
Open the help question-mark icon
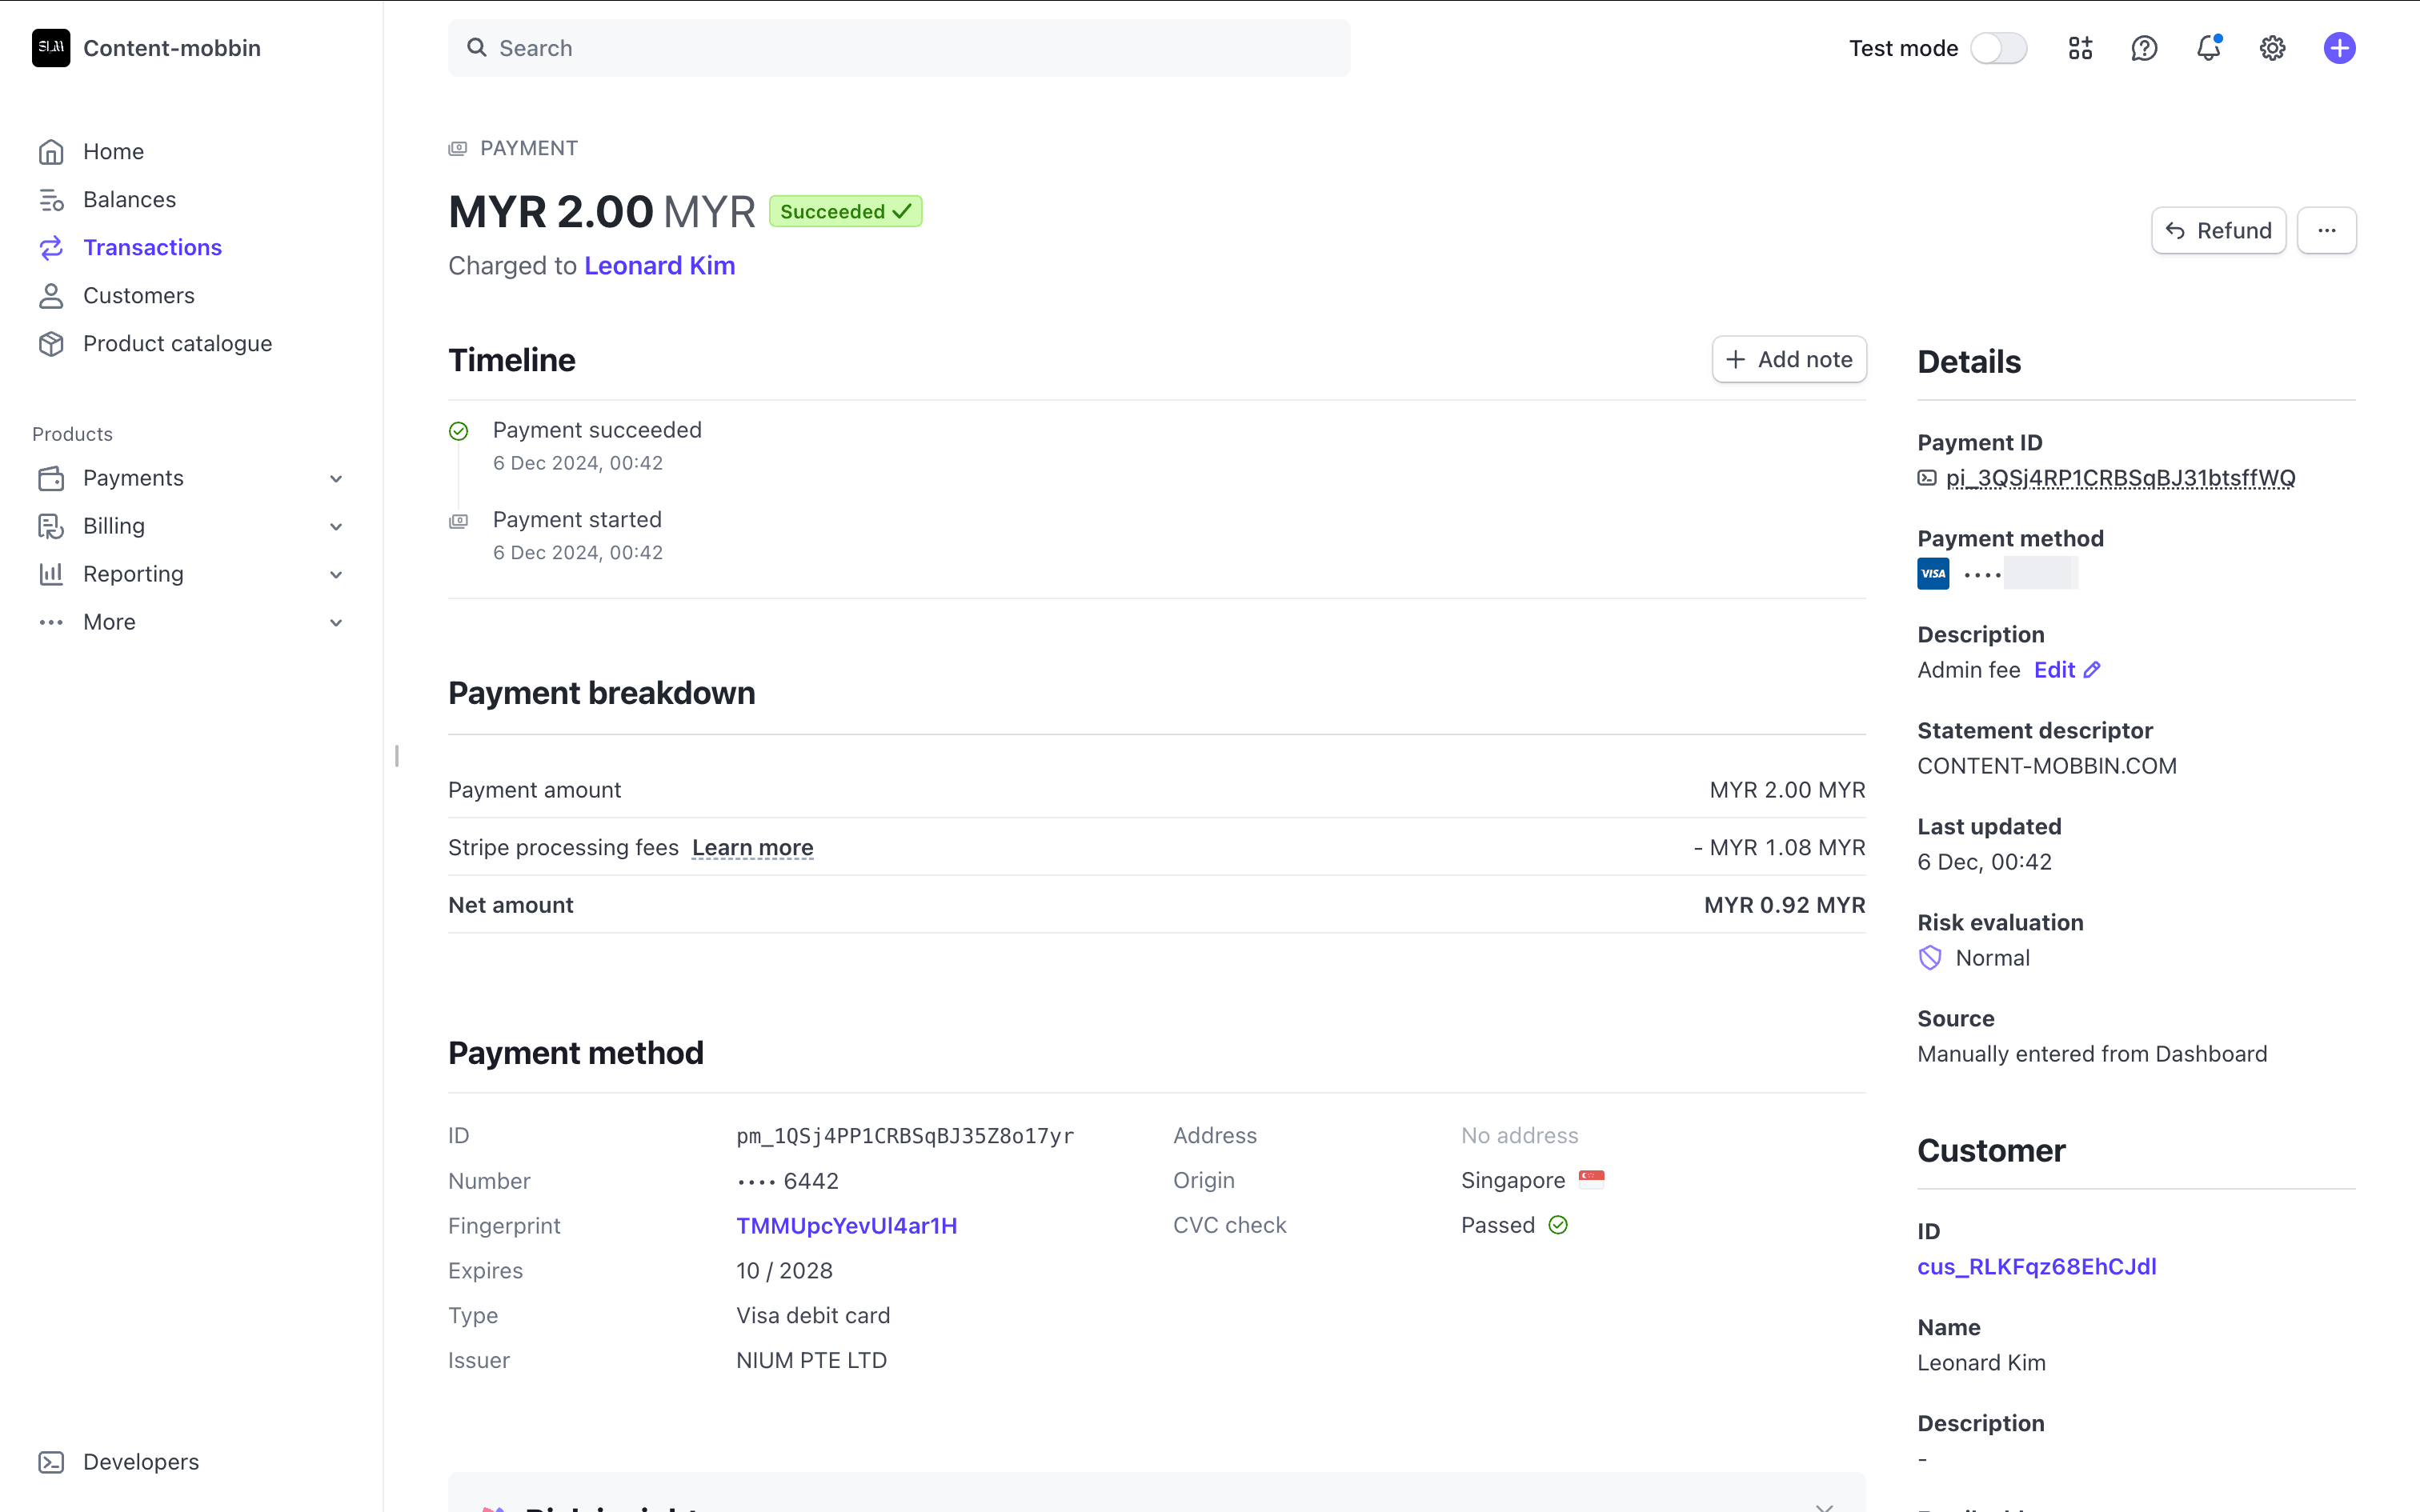pos(2144,48)
